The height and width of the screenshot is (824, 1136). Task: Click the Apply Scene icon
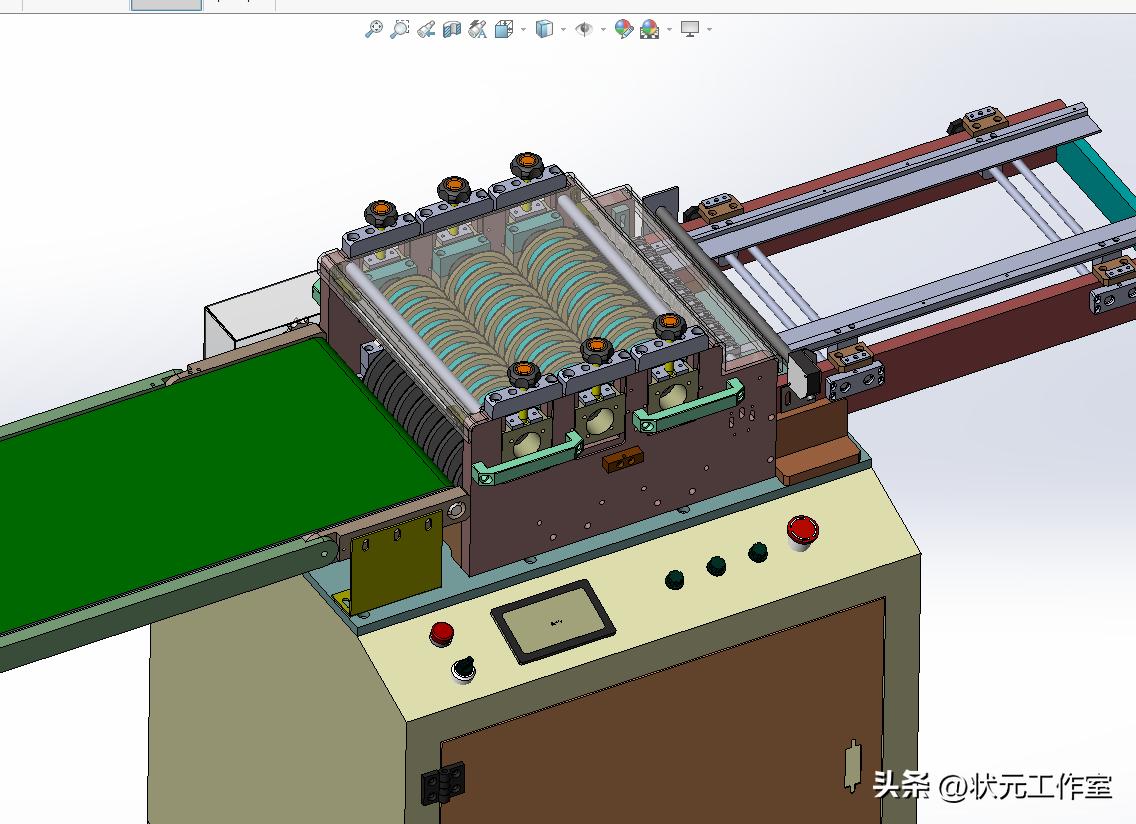[648, 29]
